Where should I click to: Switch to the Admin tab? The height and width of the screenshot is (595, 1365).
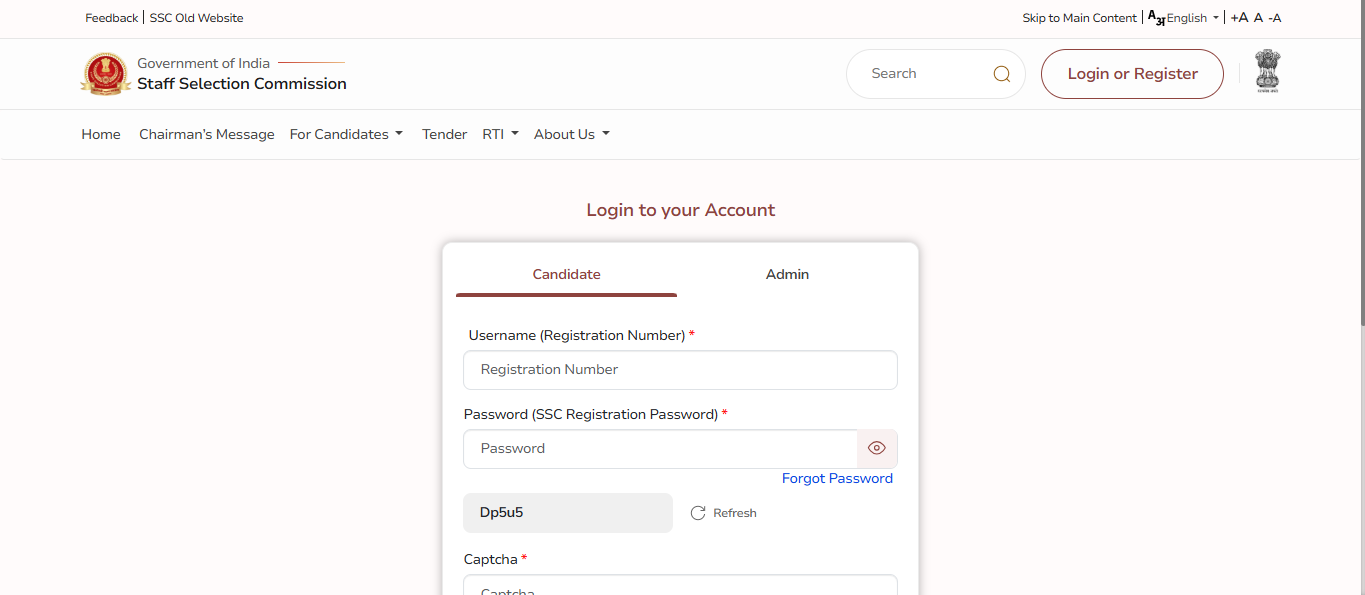coord(787,274)
